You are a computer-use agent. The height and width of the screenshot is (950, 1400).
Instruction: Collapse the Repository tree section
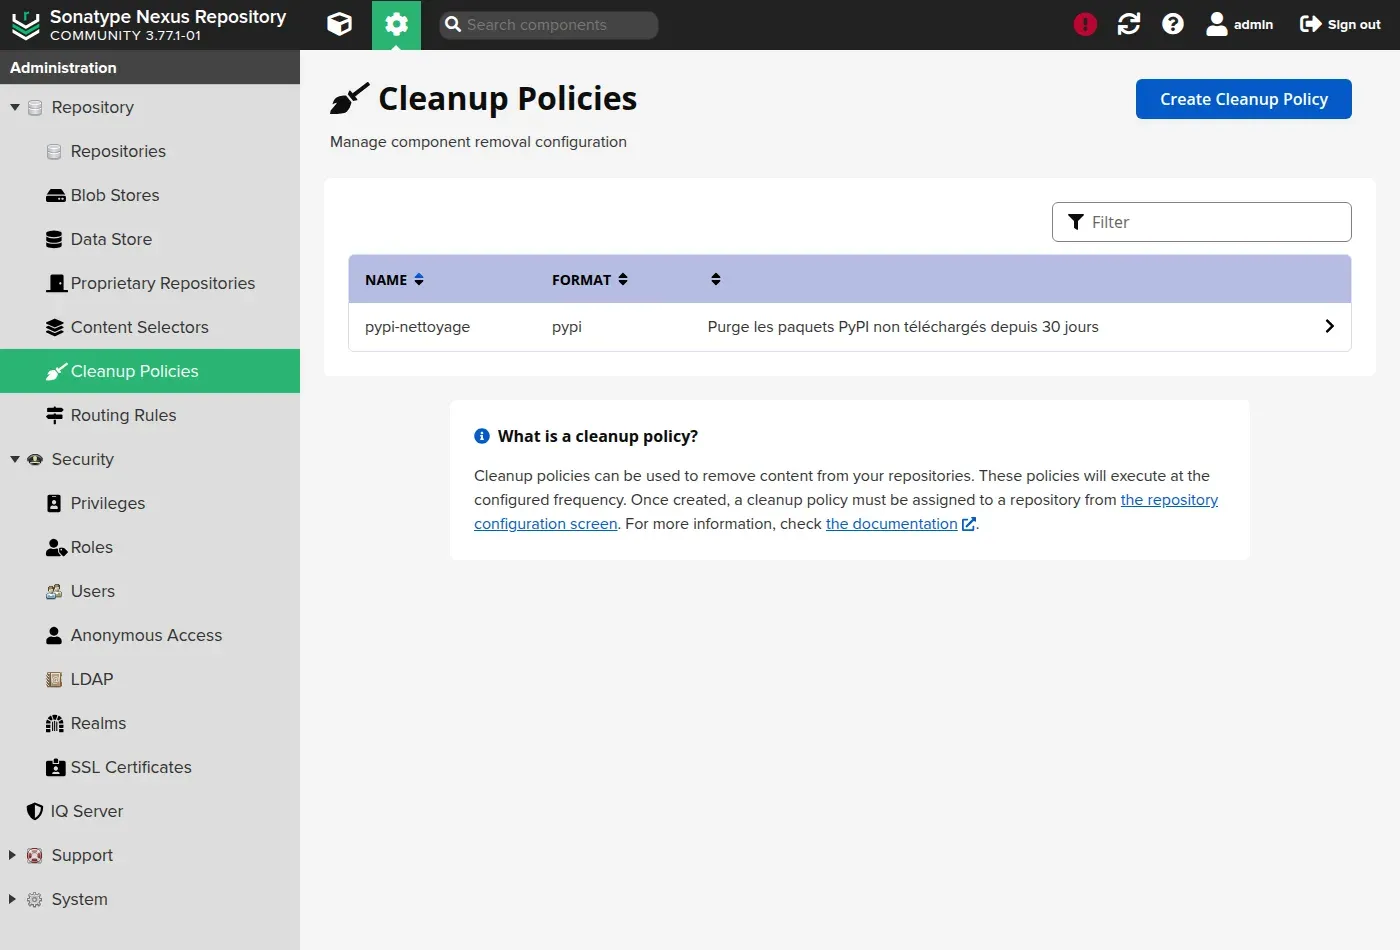(15, 107)
